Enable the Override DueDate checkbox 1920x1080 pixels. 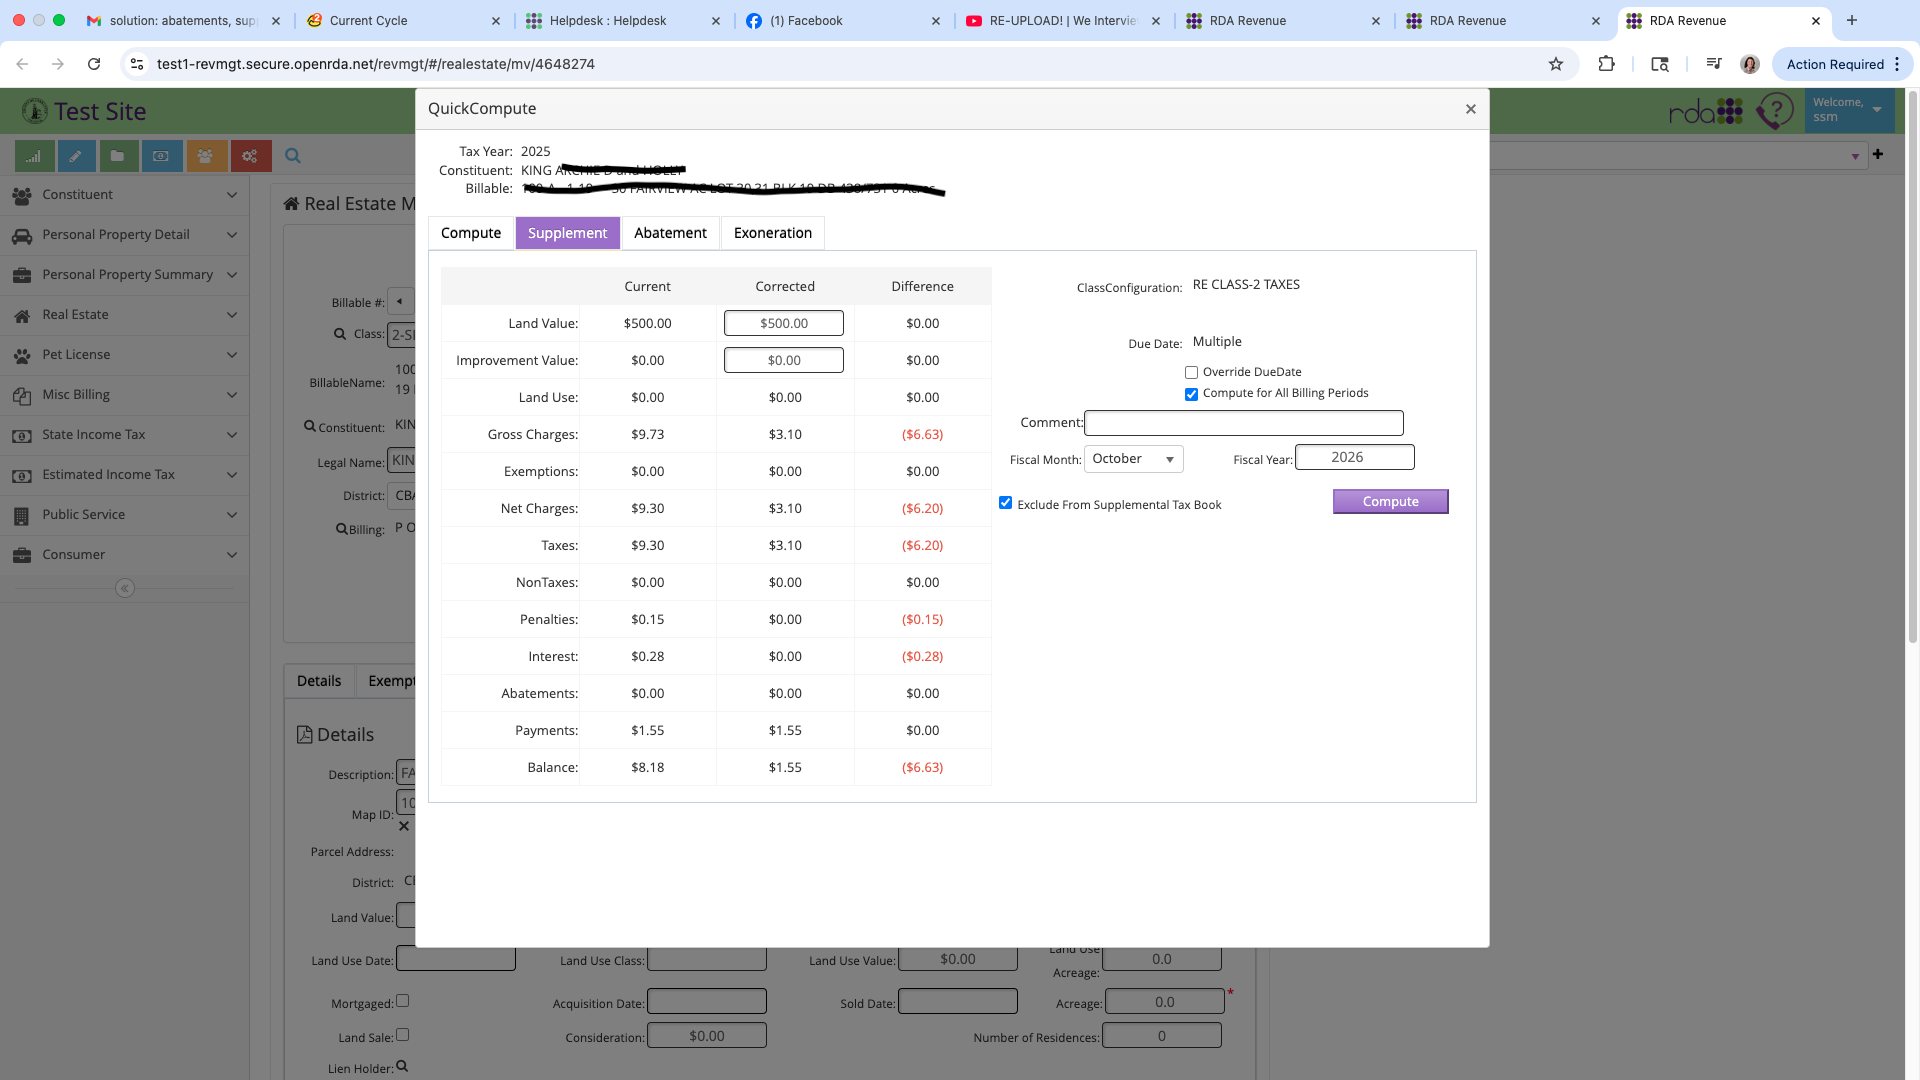tap(1191, 372)
